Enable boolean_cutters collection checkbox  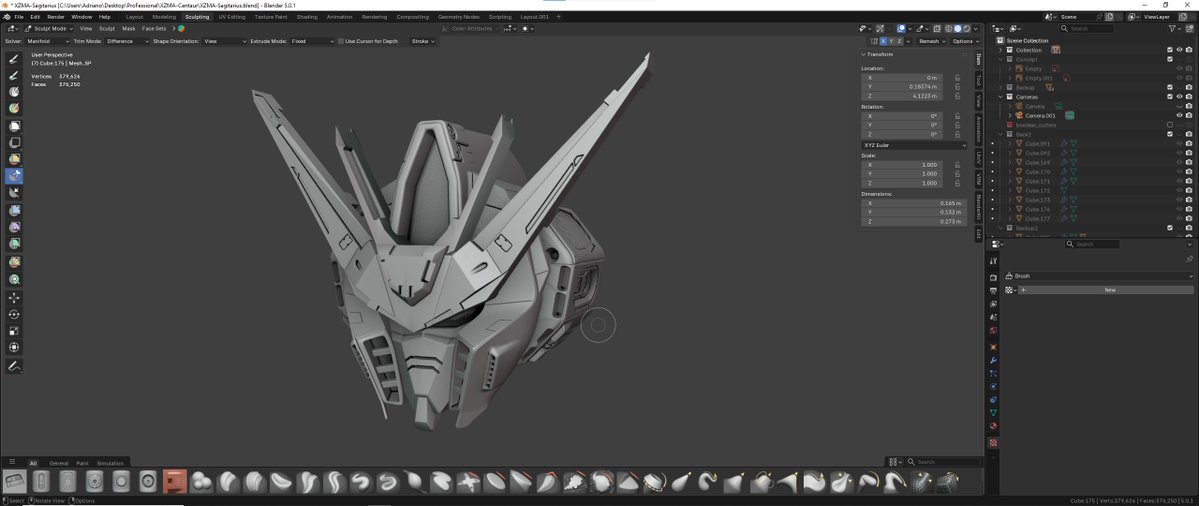pyautogui.click(x=1170, y=125)
